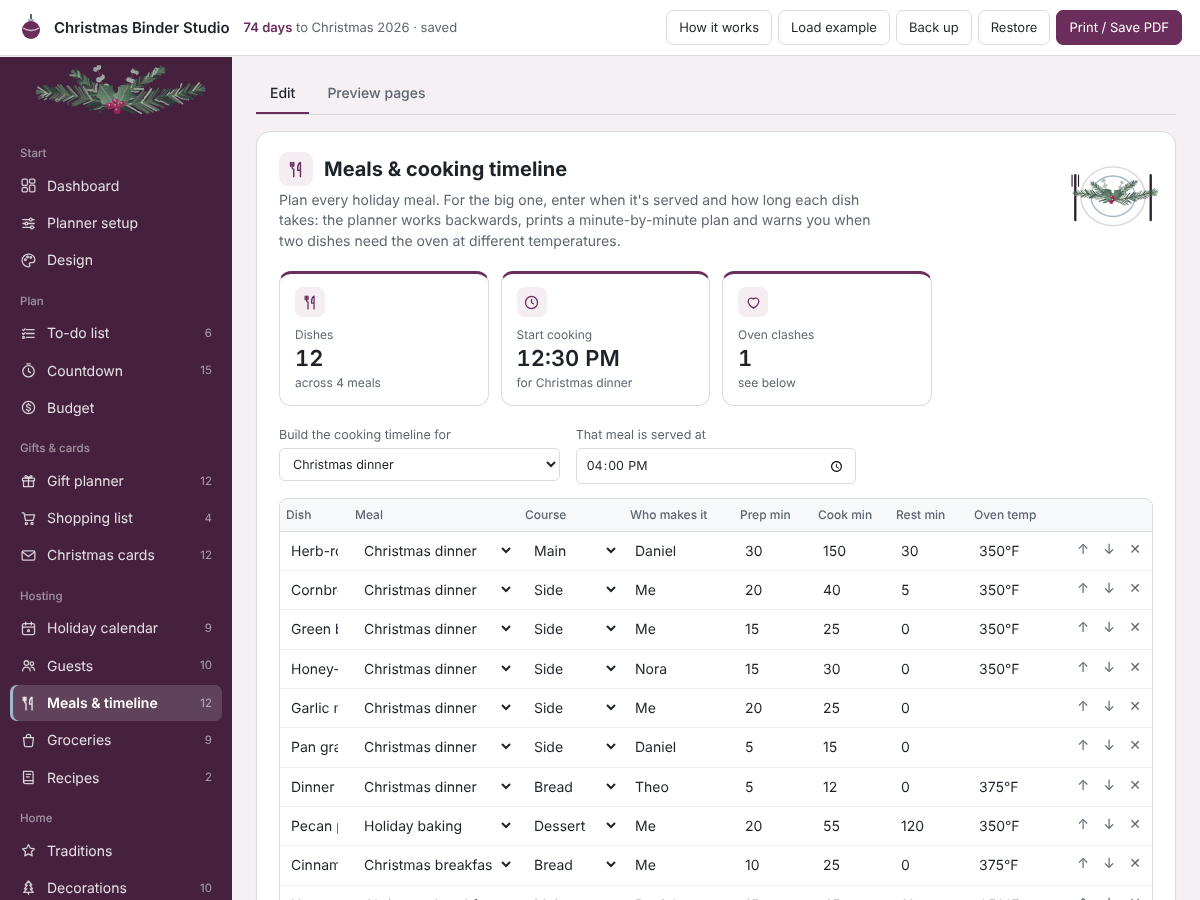
Task: Go to Gift planner
Action: (x=116, y=481)
